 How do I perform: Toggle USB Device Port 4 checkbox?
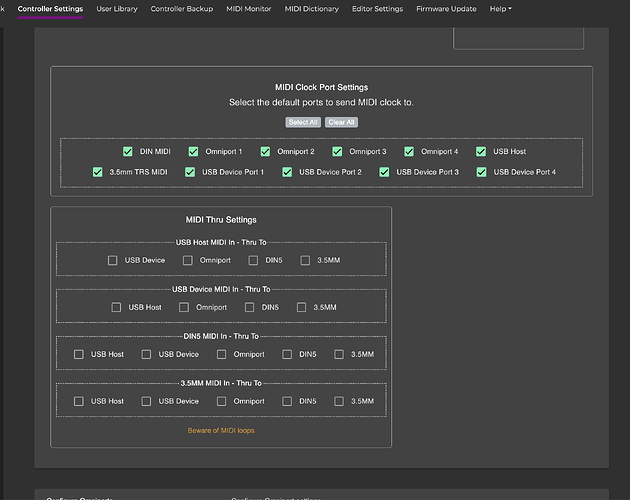click(x=483, y=172)
